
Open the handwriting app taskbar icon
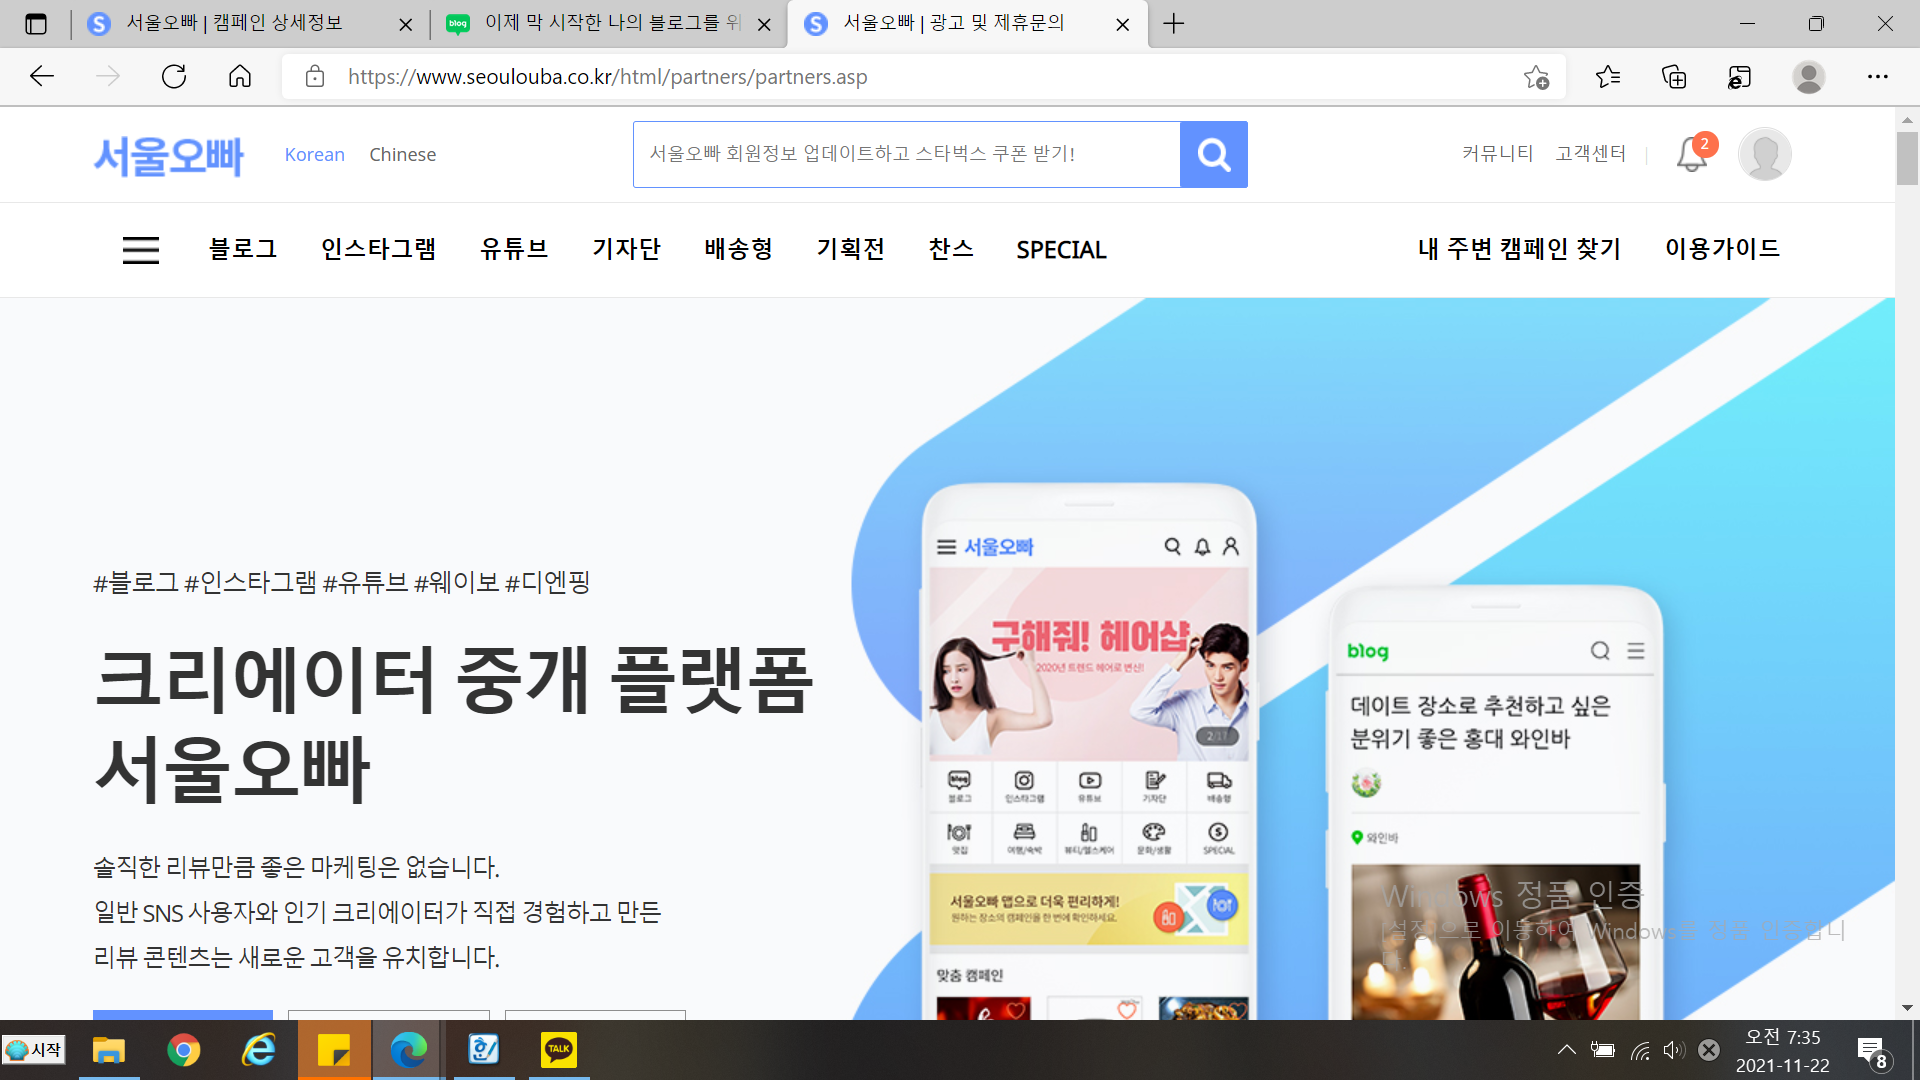(484, 1050)
